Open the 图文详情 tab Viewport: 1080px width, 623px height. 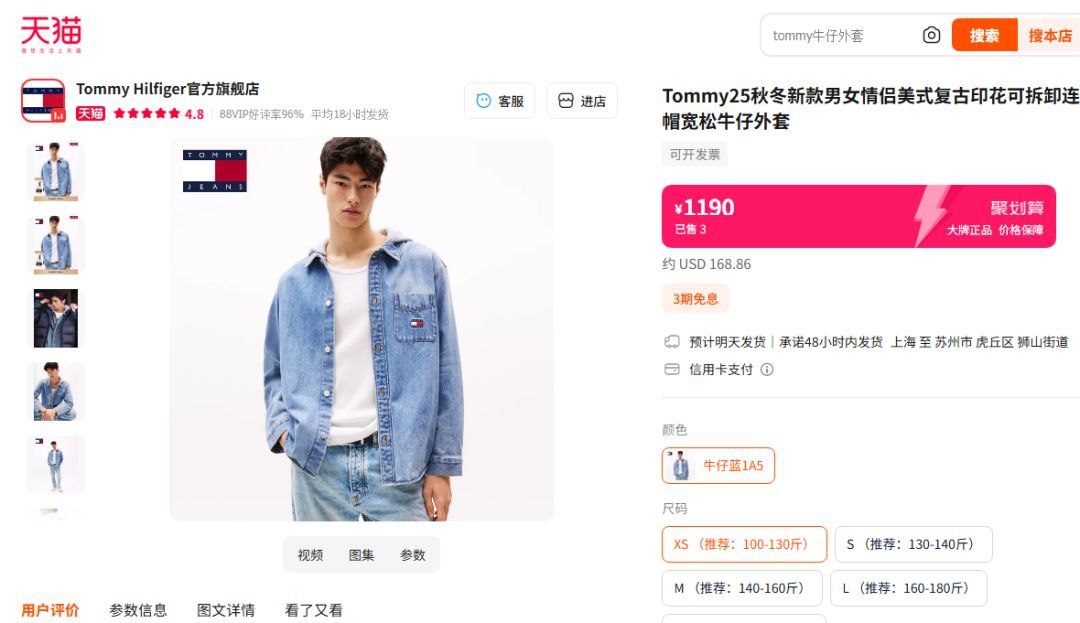point(226,610)
